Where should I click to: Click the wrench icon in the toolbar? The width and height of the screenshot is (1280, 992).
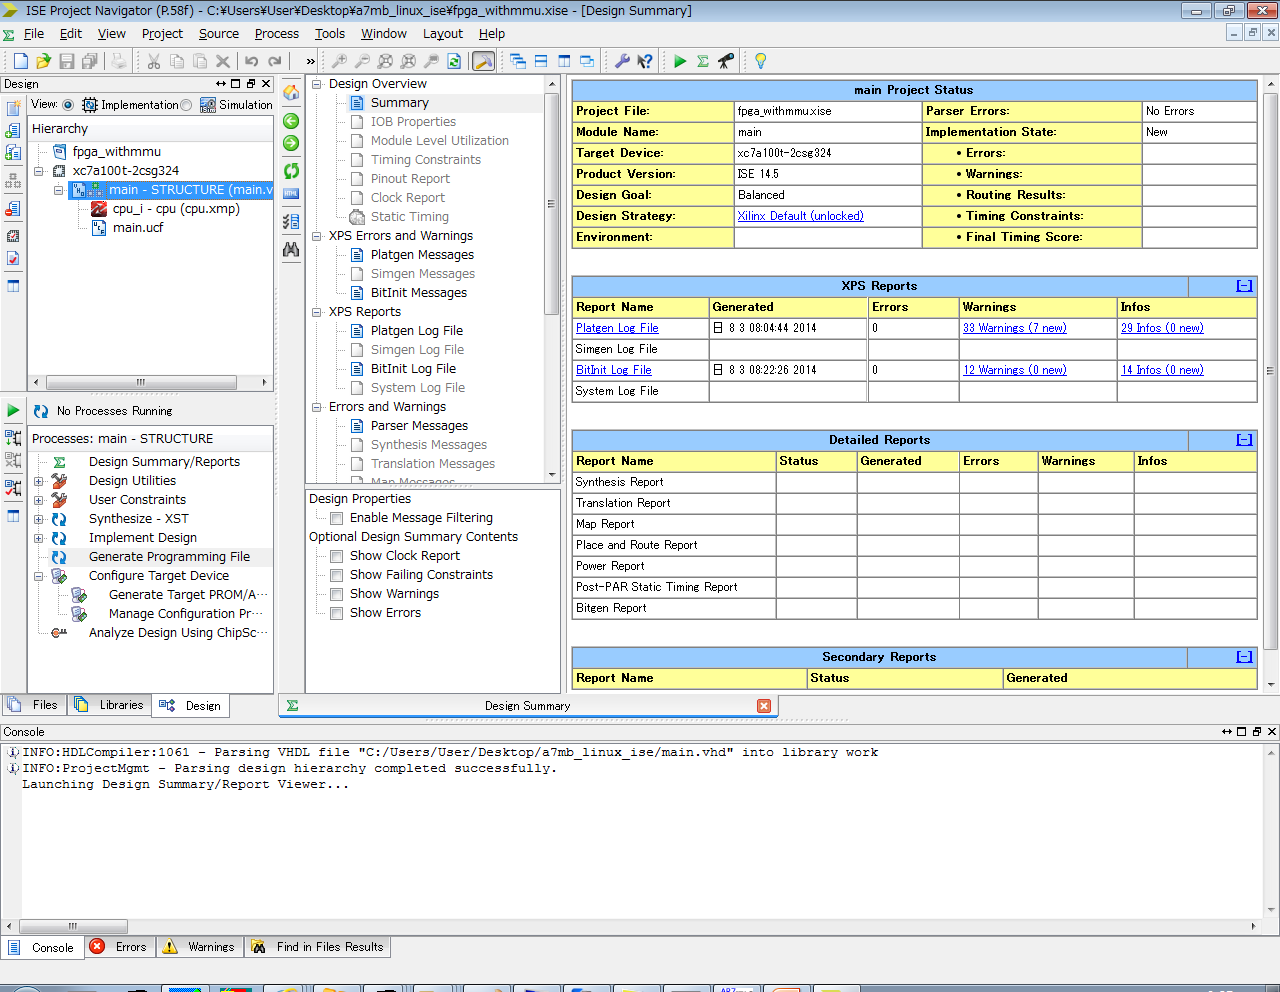(x=622, y=61)
